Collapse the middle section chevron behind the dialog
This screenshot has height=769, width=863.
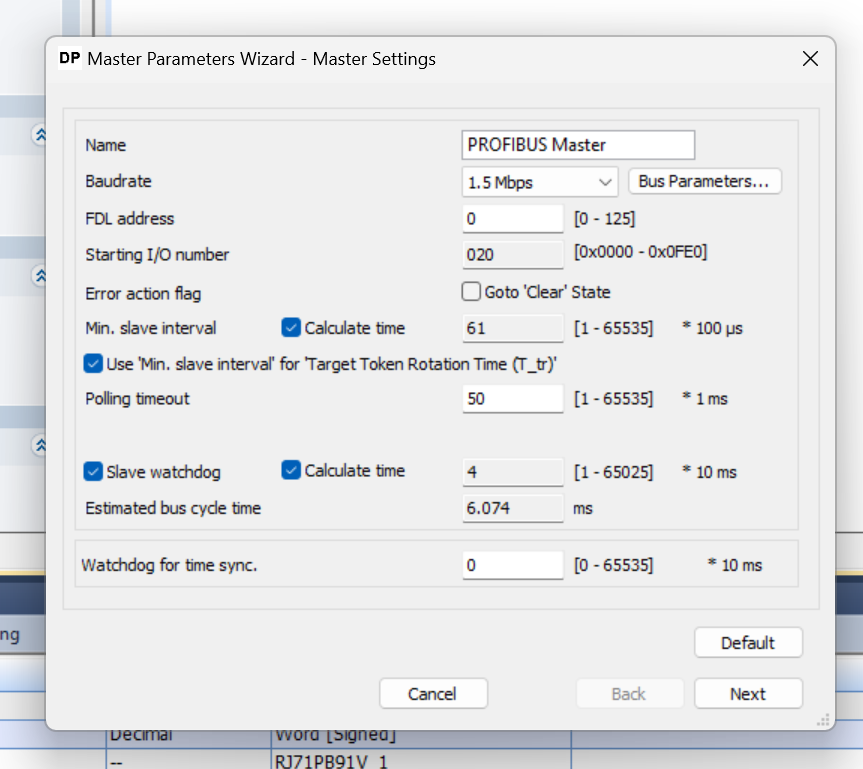click(x=41, y=276)
